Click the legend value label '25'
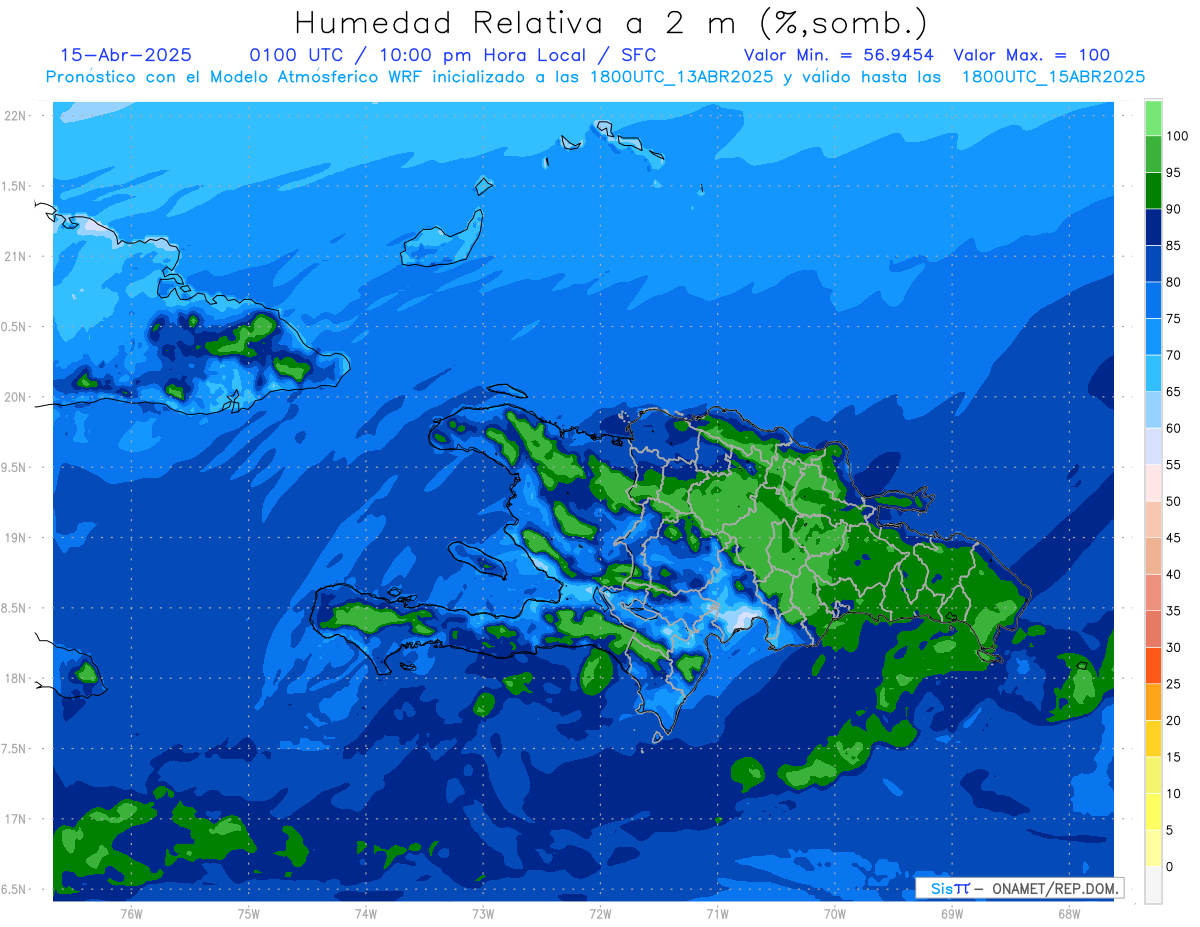Image resolution: width=1200 pixels, height=927 pixels. point(1173,683)
